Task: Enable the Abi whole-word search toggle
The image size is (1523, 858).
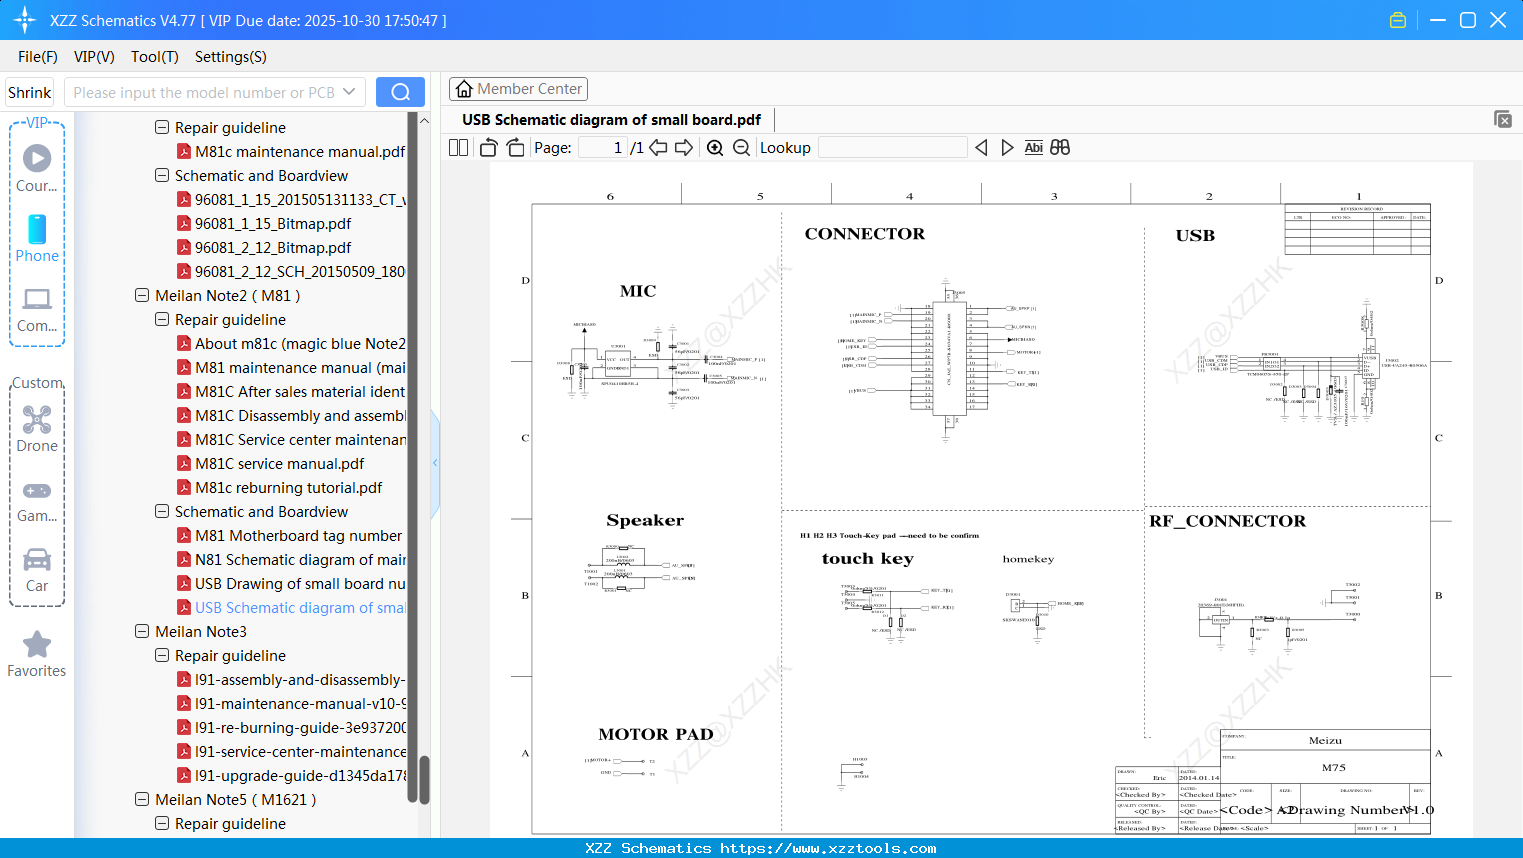Action: 1033,147
